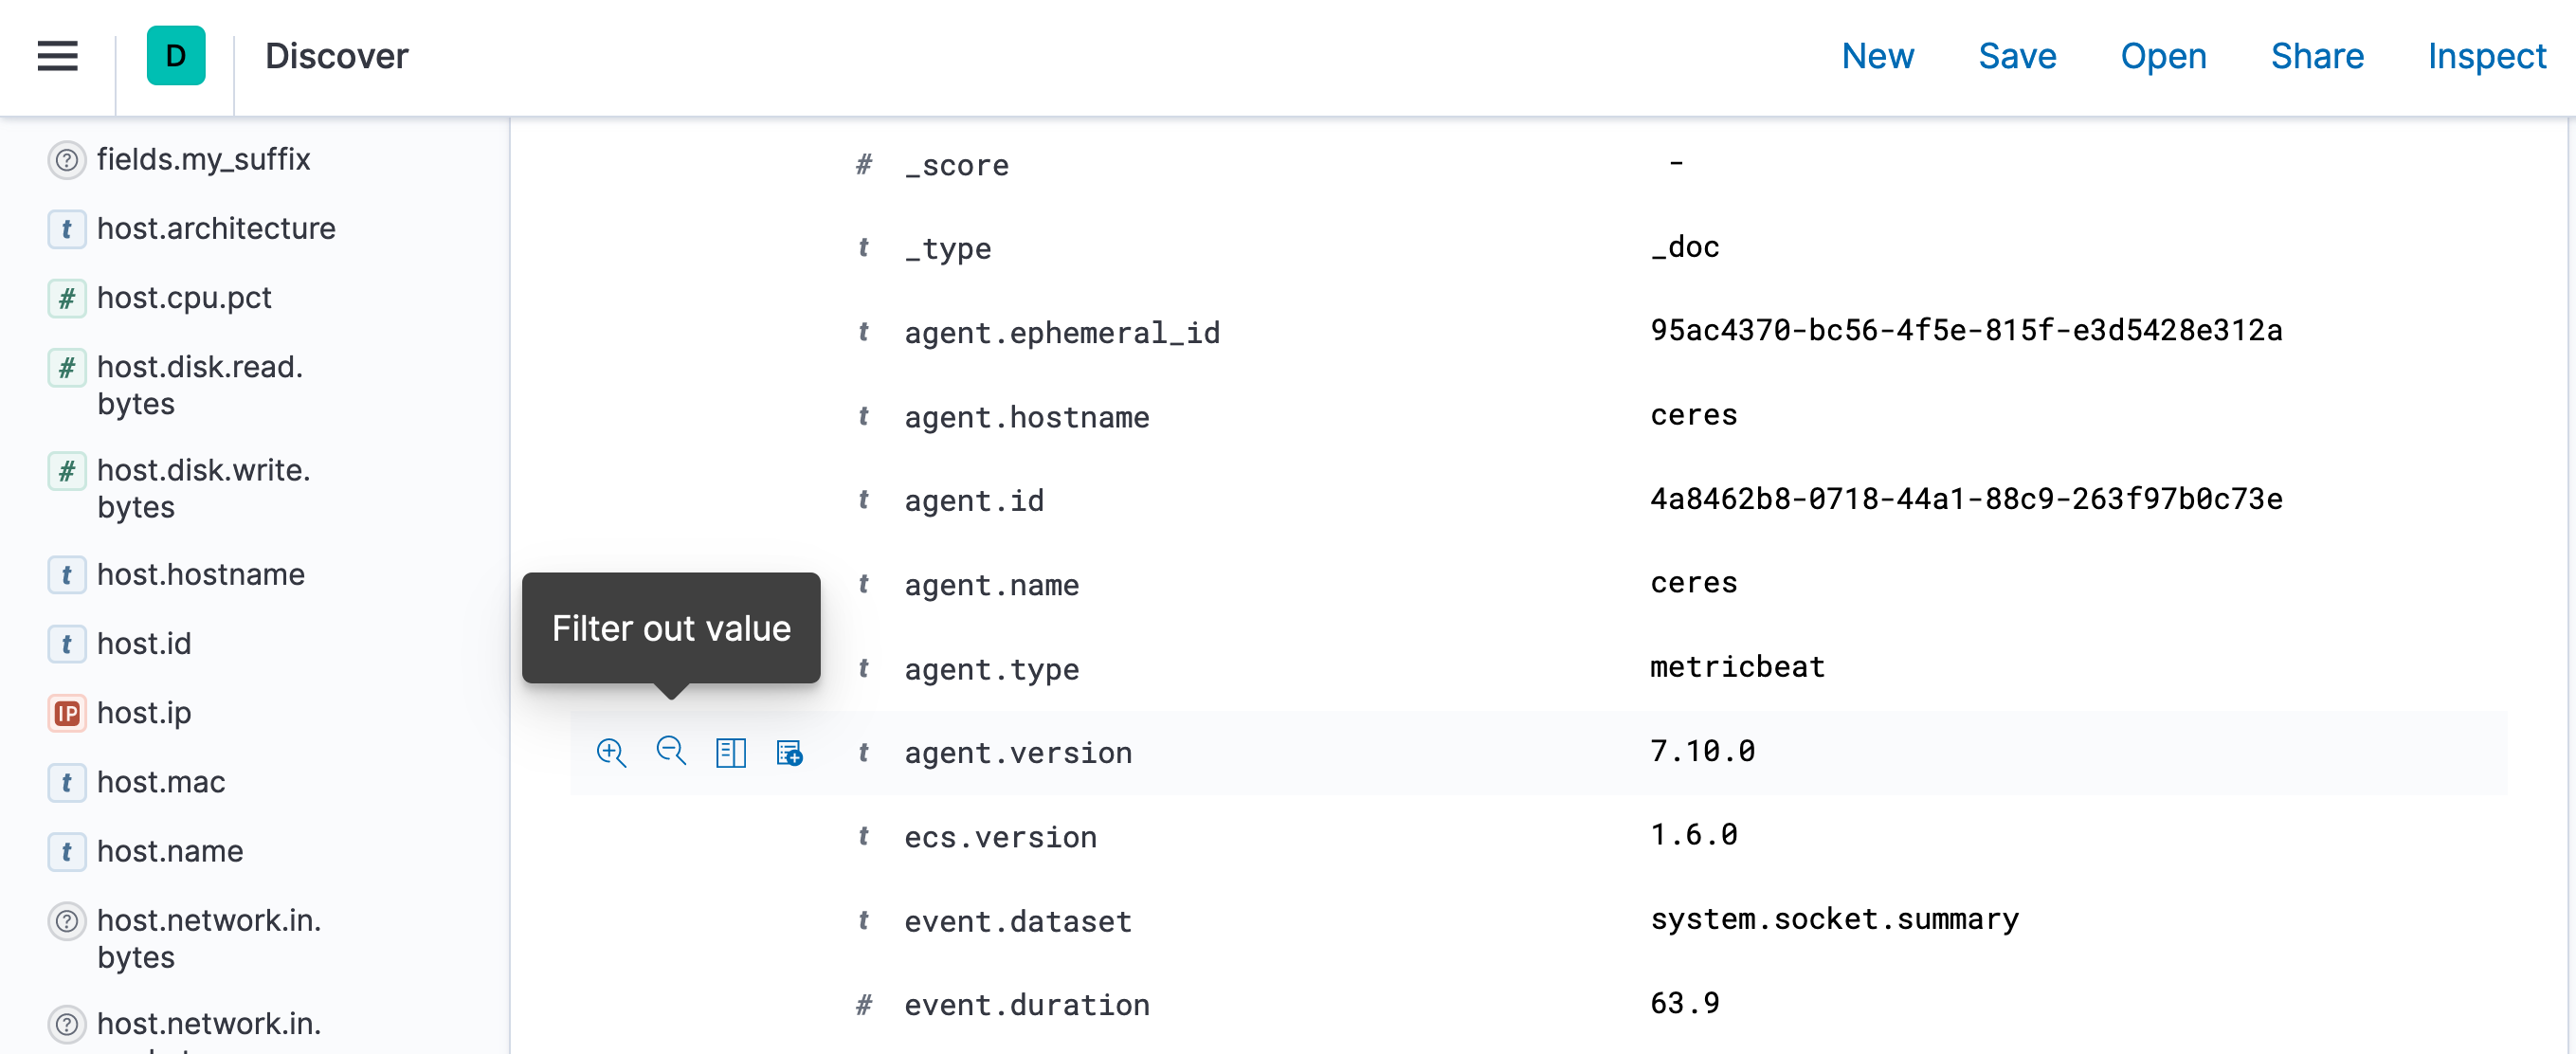Viewport: 2576px width, 1054px height.
Task: Toggle agent.version column in table
Action: pos(731,752)
